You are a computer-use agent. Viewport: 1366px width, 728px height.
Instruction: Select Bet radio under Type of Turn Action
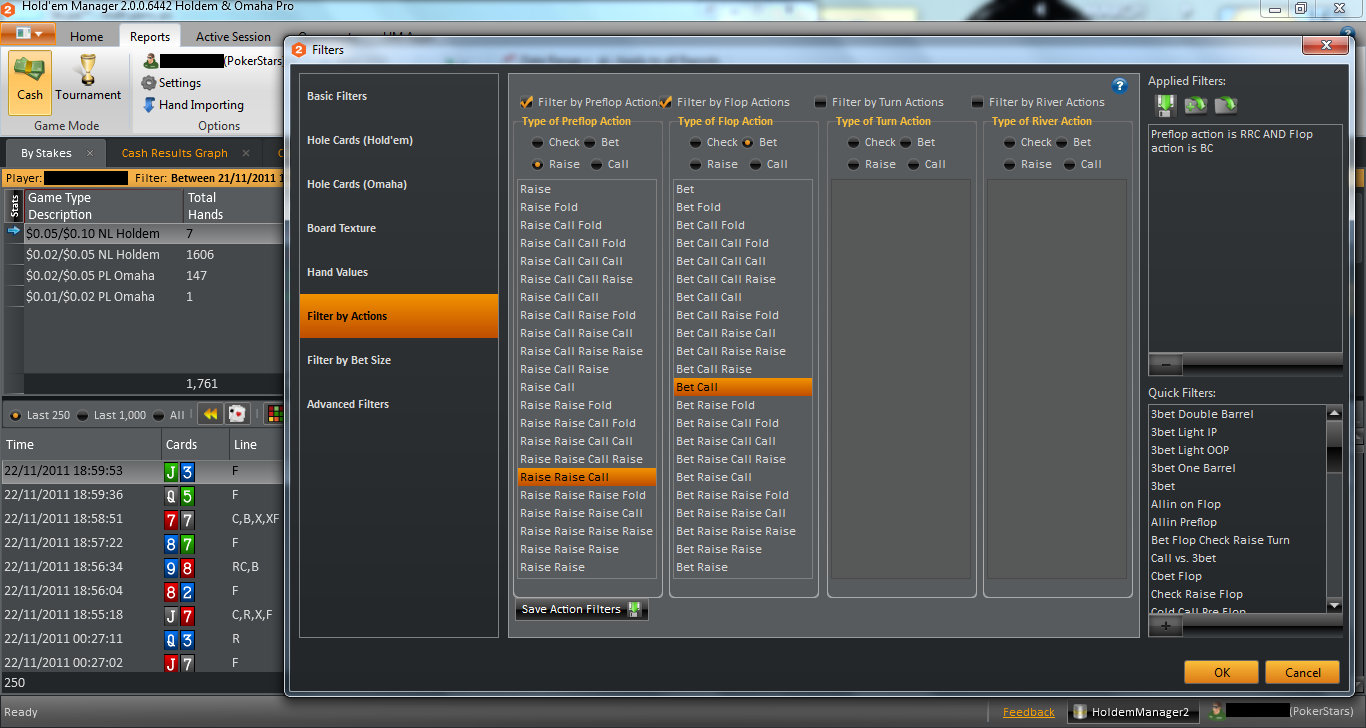click(908, 142)
